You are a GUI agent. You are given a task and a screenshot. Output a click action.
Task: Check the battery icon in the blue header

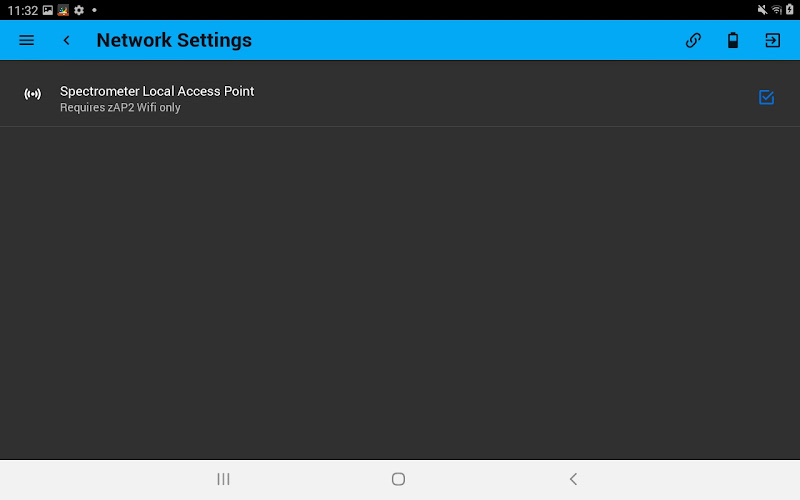pyautogui.click(x=733, y=40)
